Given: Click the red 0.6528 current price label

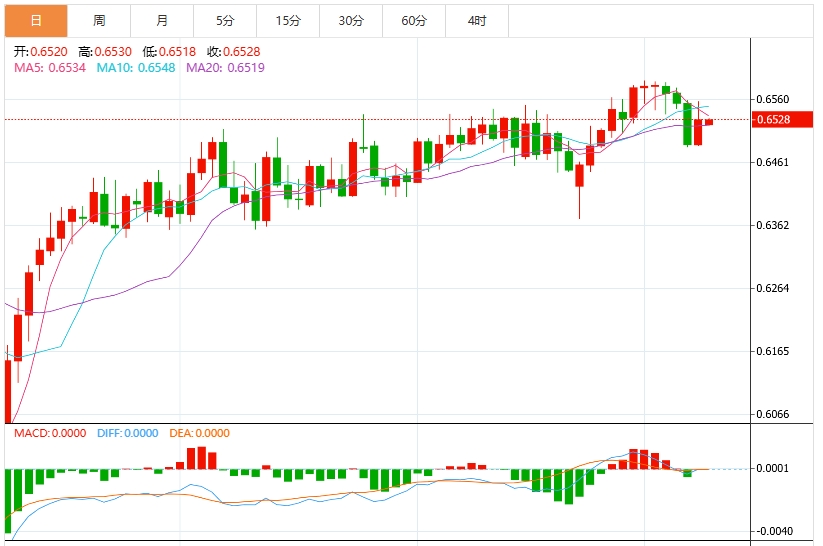Looking at the screenshot, I should [782, 120].
